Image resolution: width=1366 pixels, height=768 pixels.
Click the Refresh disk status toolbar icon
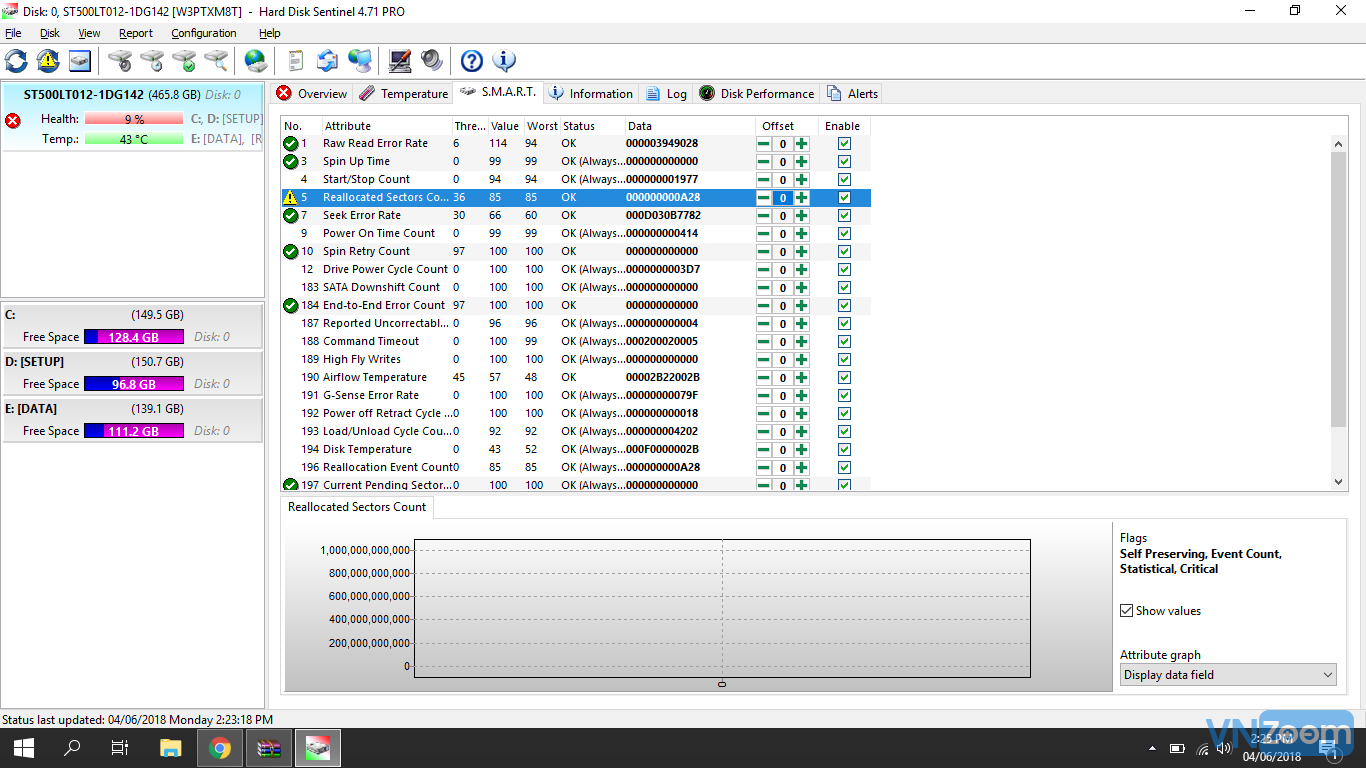click(16, 61)
